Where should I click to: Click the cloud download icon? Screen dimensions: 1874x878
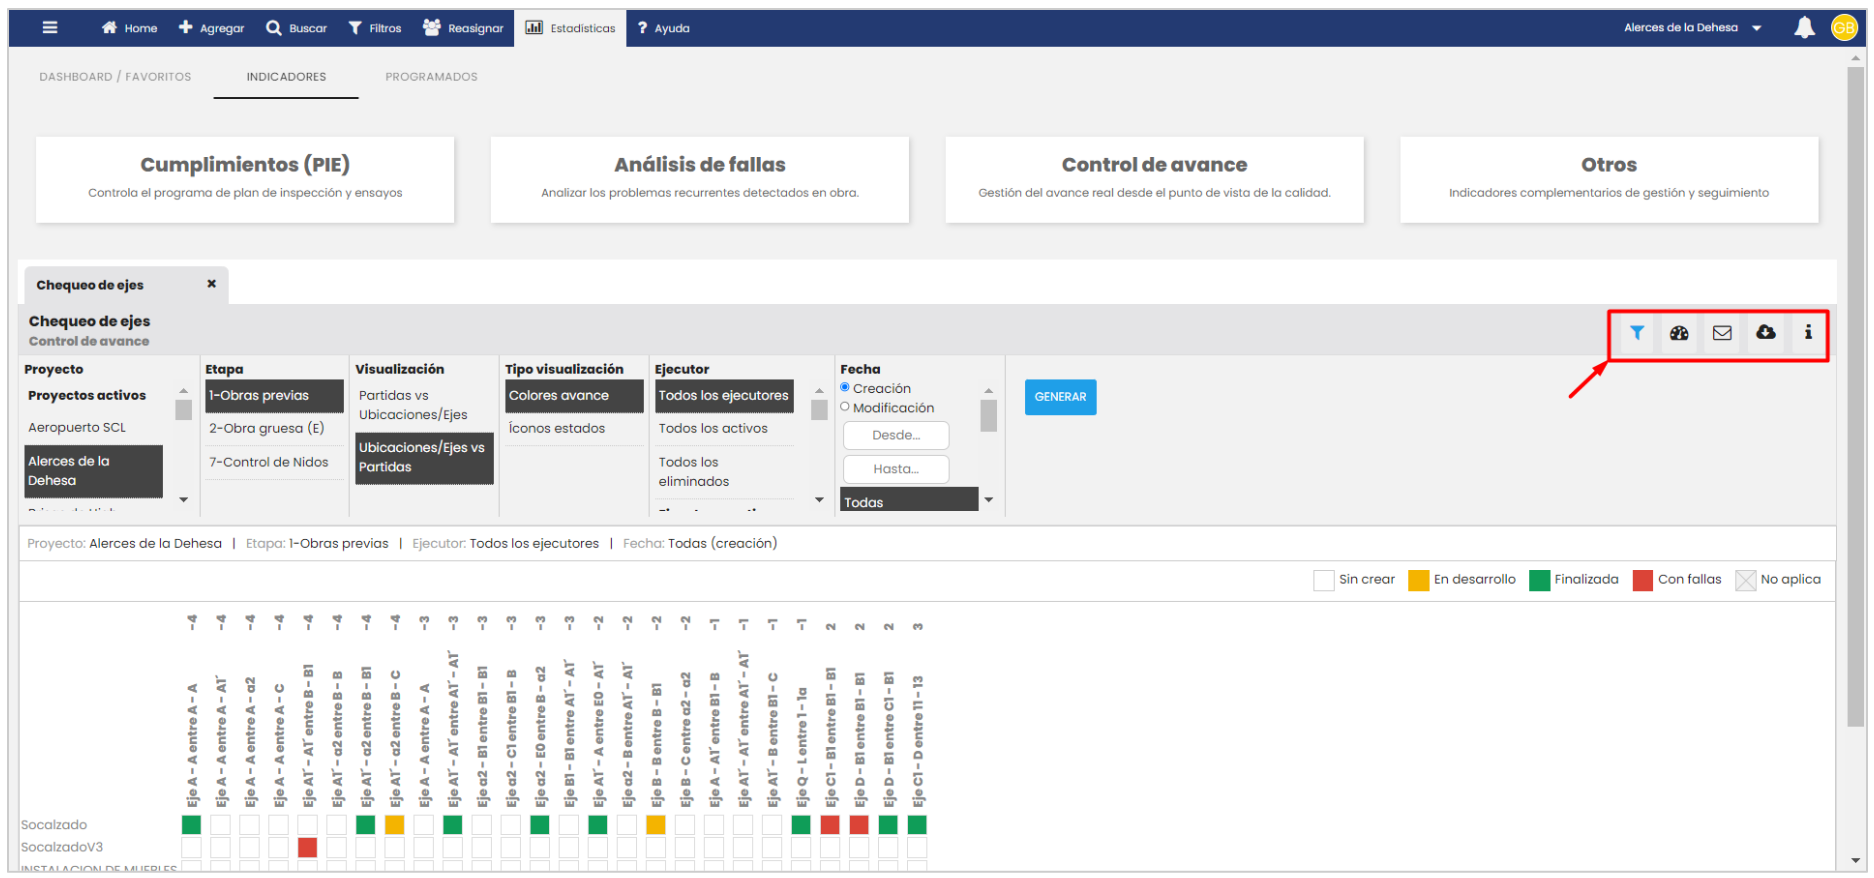1766,333
